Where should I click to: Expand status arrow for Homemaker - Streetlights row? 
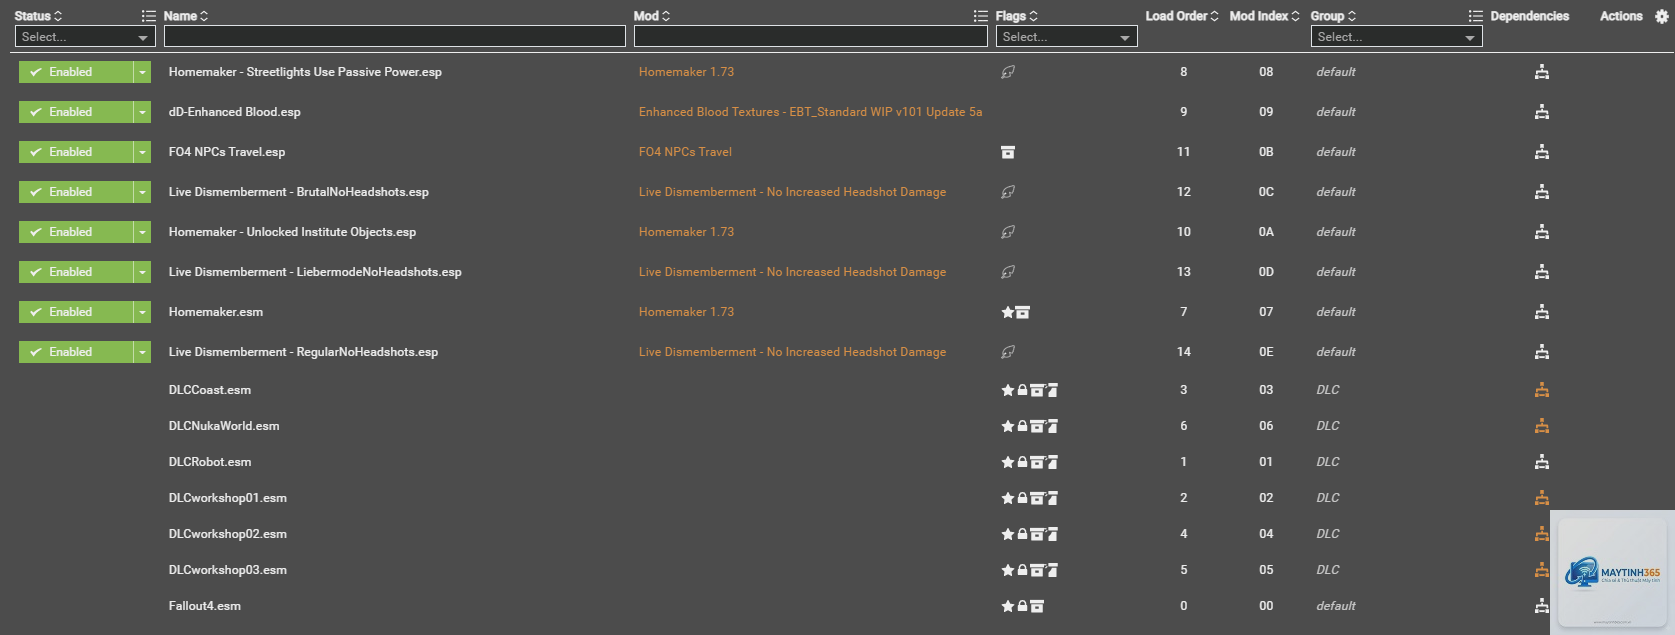[x=142, y=72]
